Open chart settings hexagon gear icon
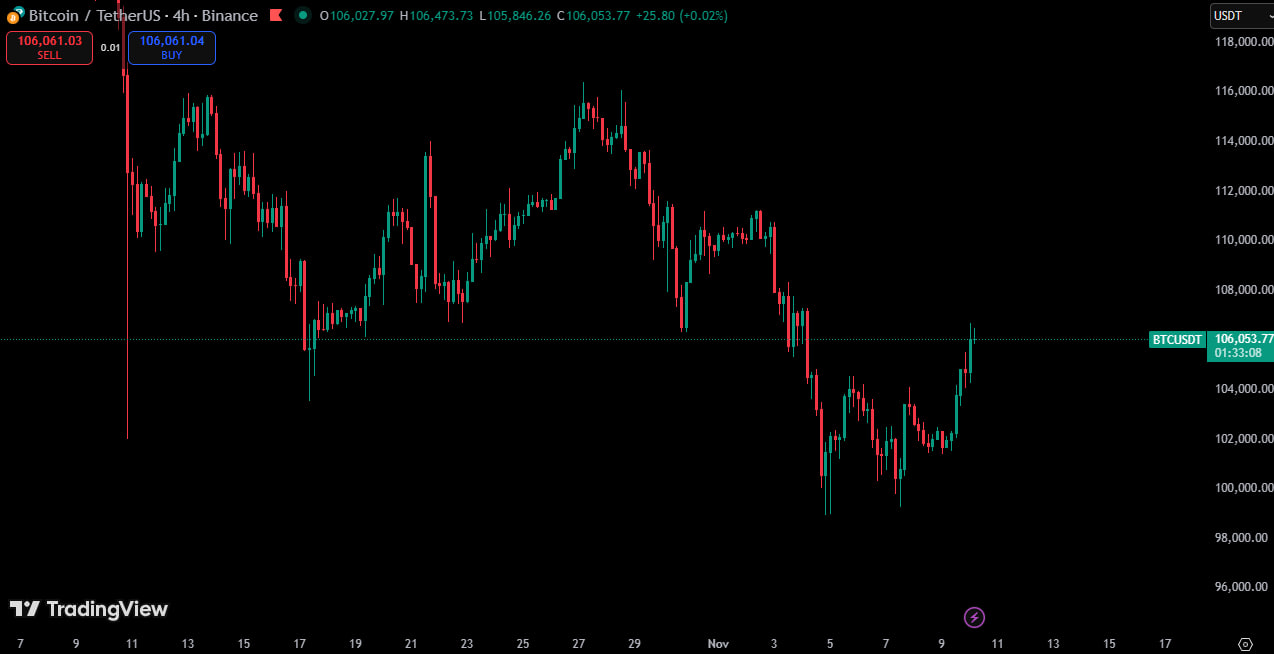Screen dimensions: 1274x654 point(1245,644)
